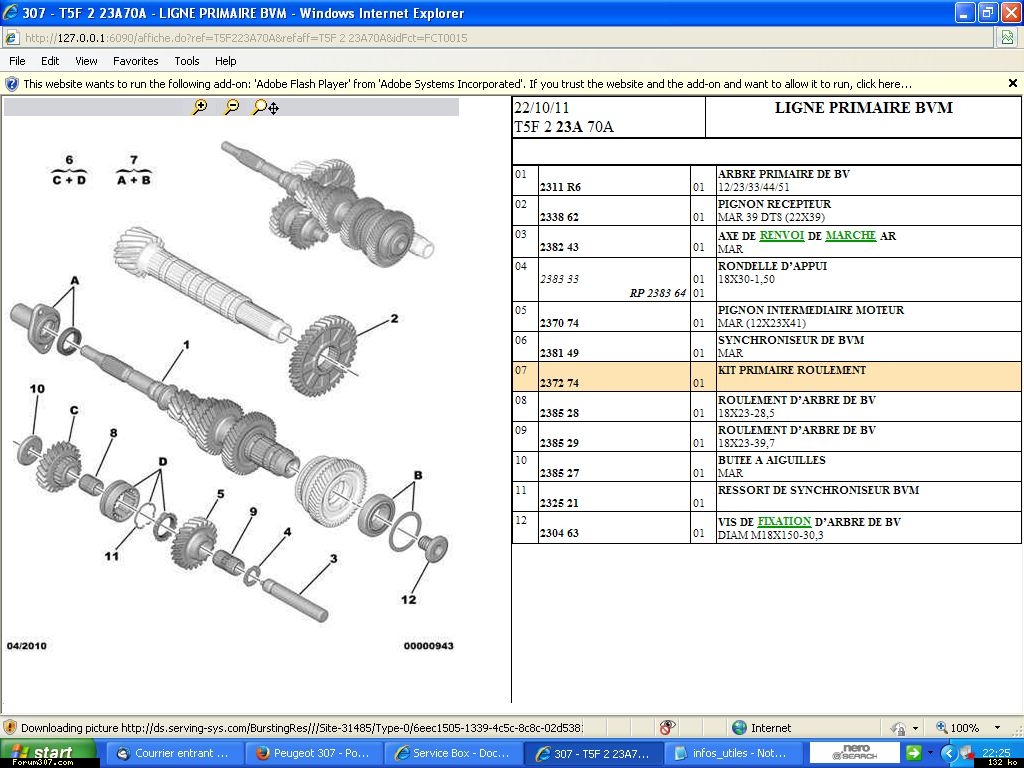Viewport: 1024px width, 768px height.
Task: Click part number 2325 21
Action: [x=559, y=504]
